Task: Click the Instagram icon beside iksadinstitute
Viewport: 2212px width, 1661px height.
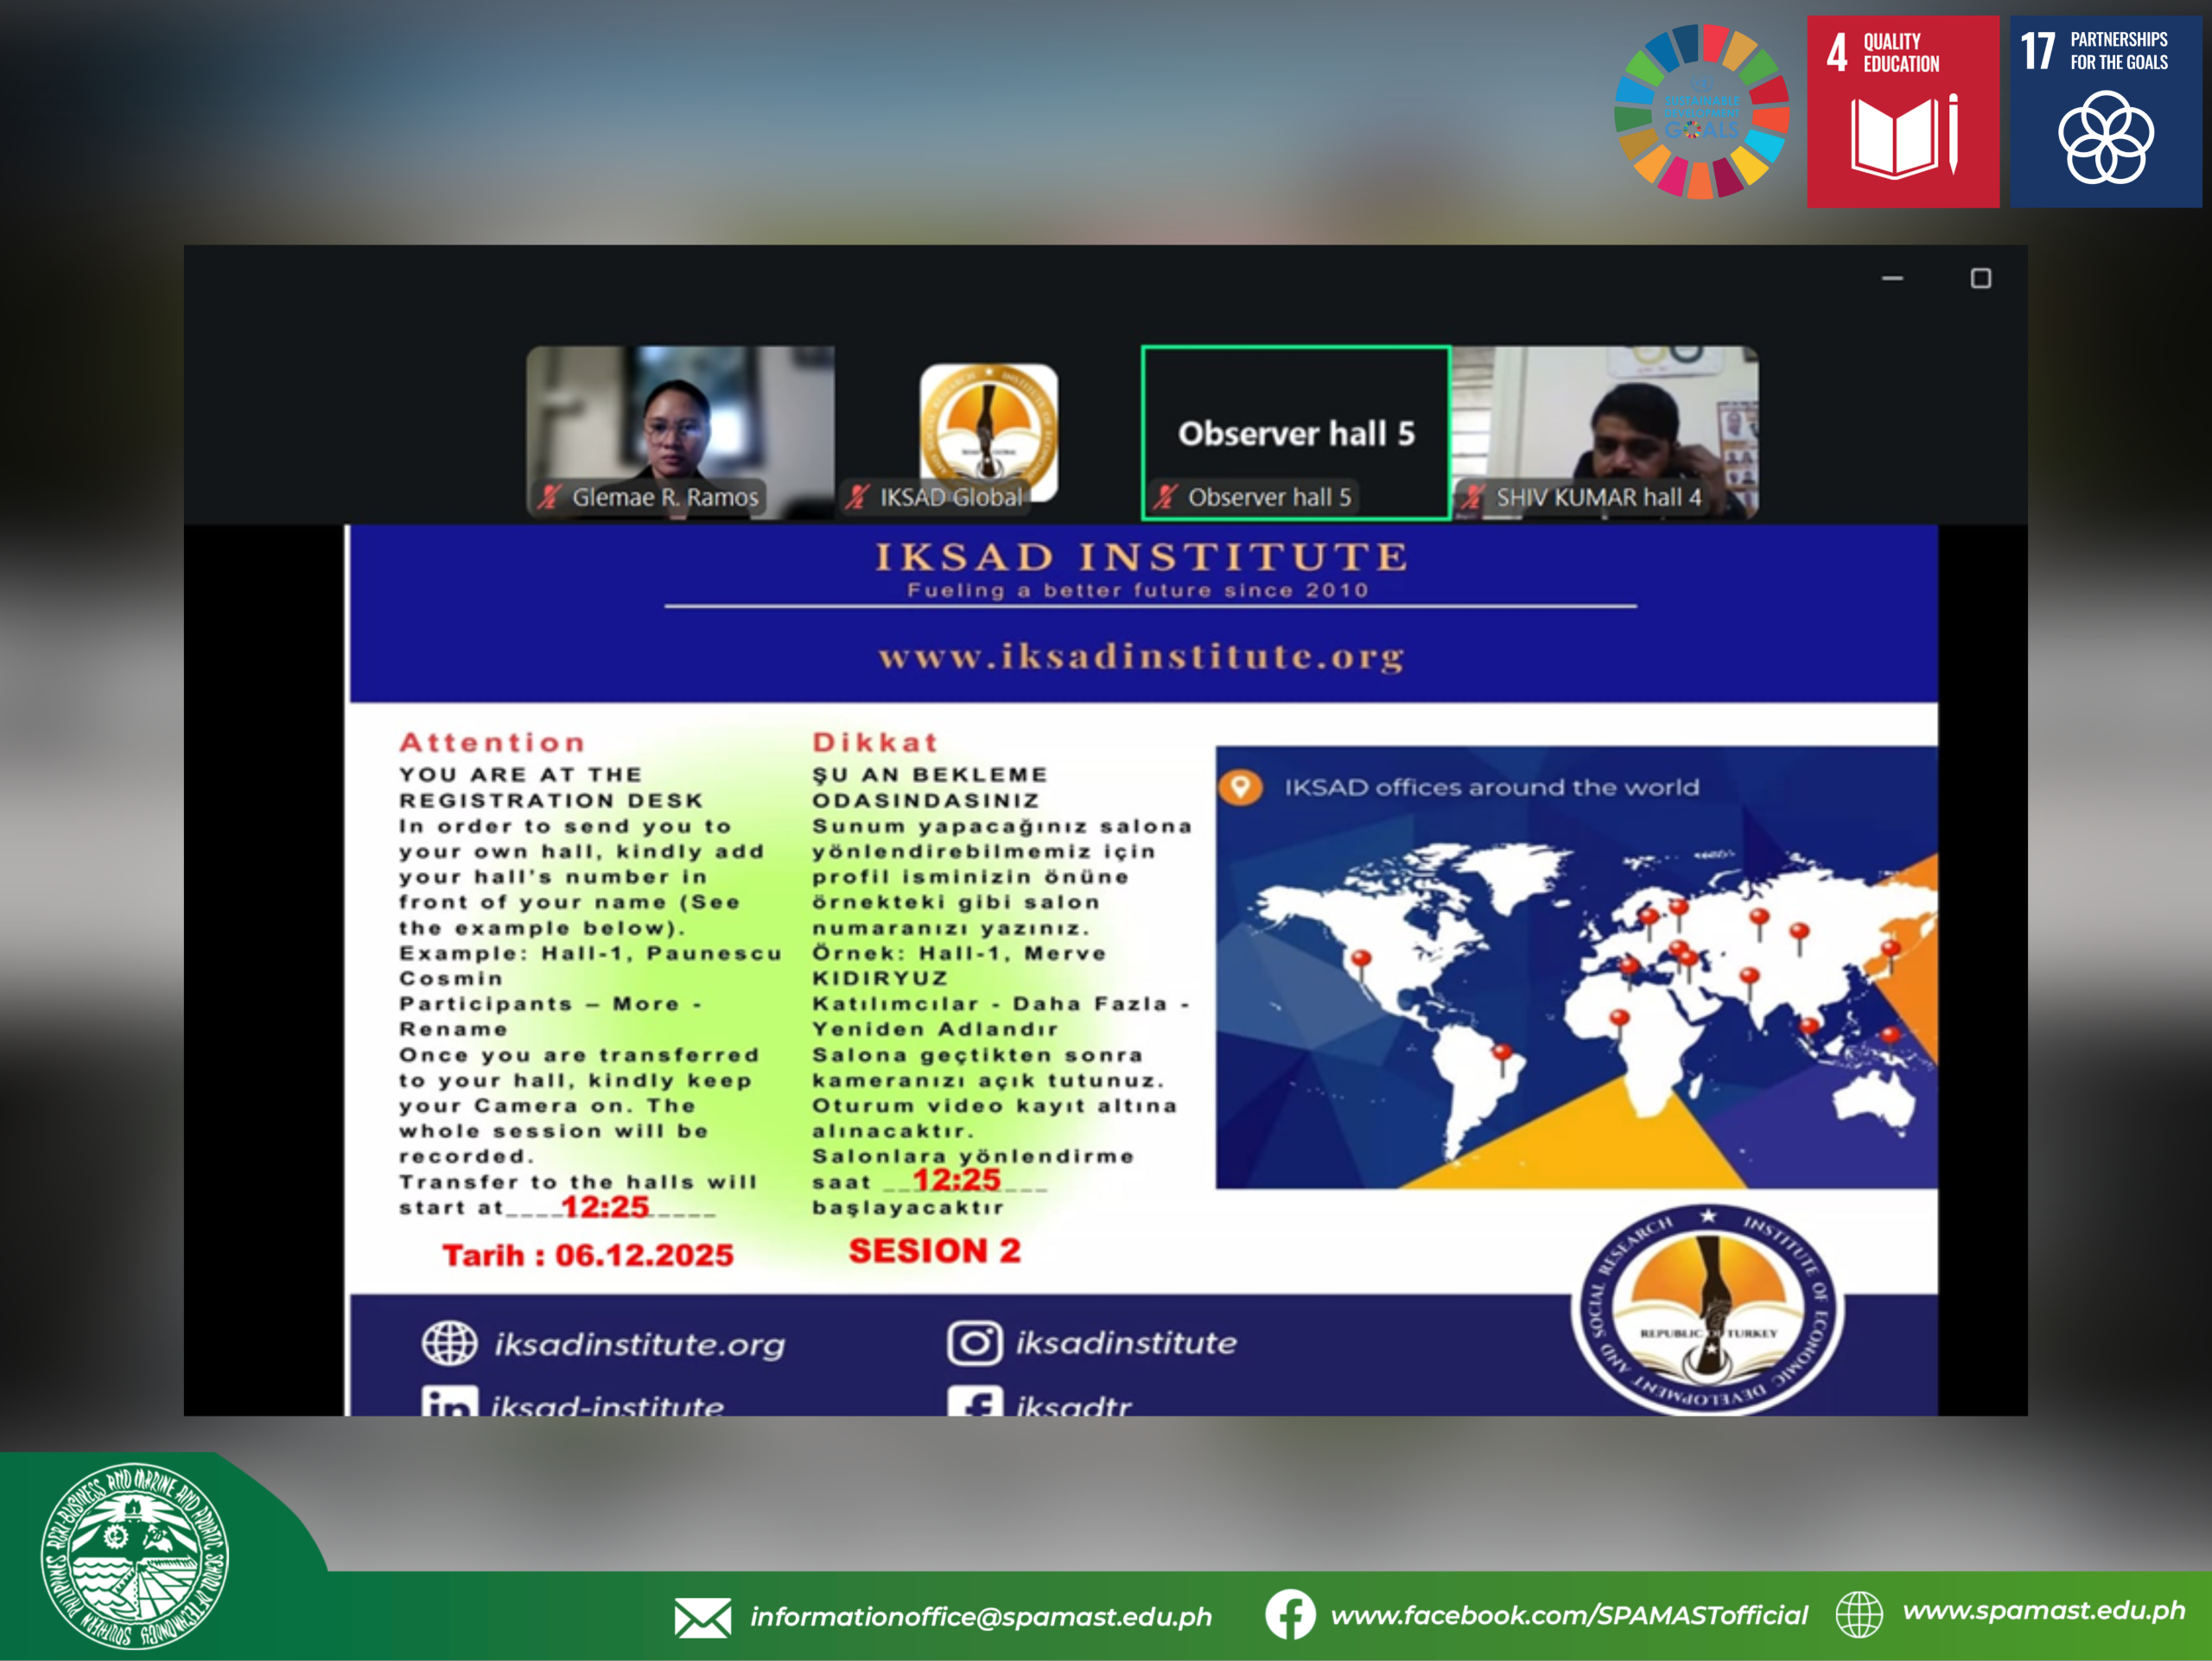Action: tap(974, 1343)
